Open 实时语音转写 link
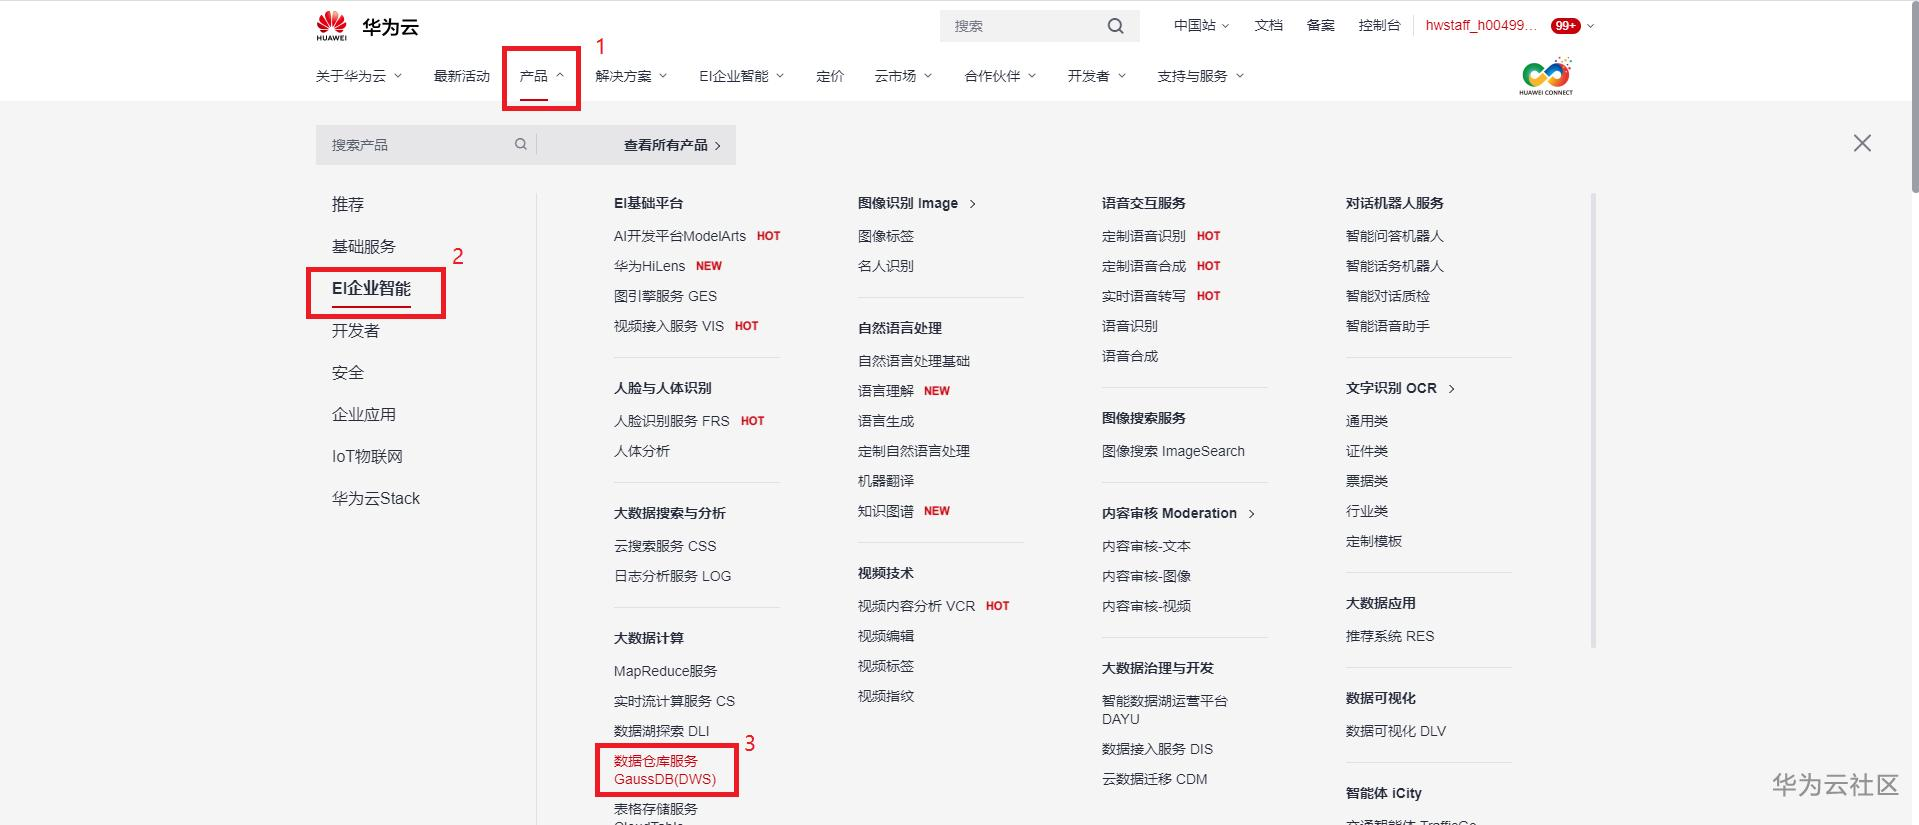Image resolution: width=1919 pixels, height=825 pixels. click(x=1144, y=296)
